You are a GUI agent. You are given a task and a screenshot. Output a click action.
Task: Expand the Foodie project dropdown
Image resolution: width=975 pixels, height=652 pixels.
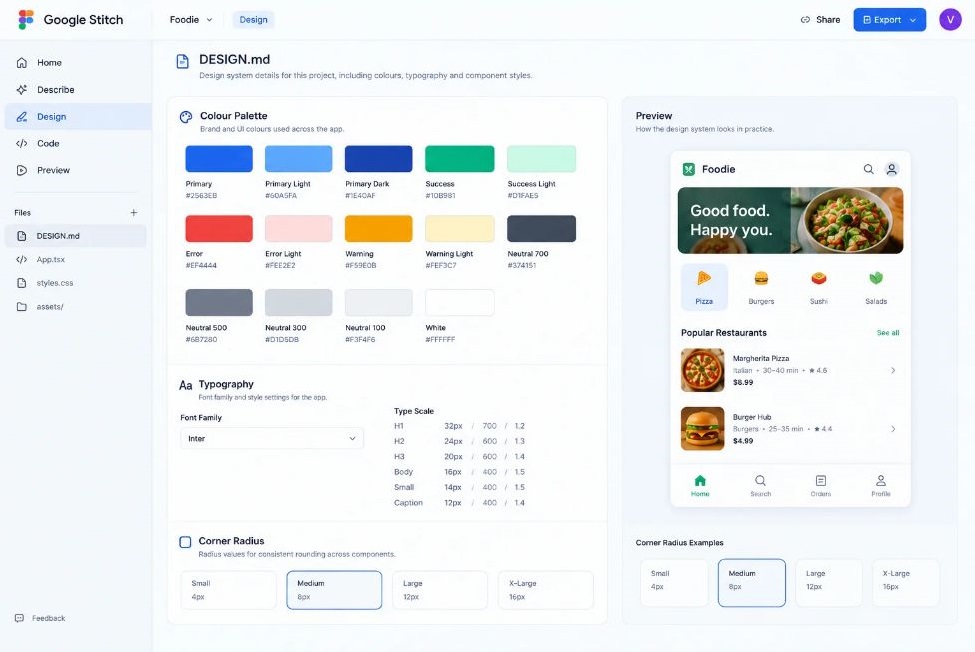(191, 19)
